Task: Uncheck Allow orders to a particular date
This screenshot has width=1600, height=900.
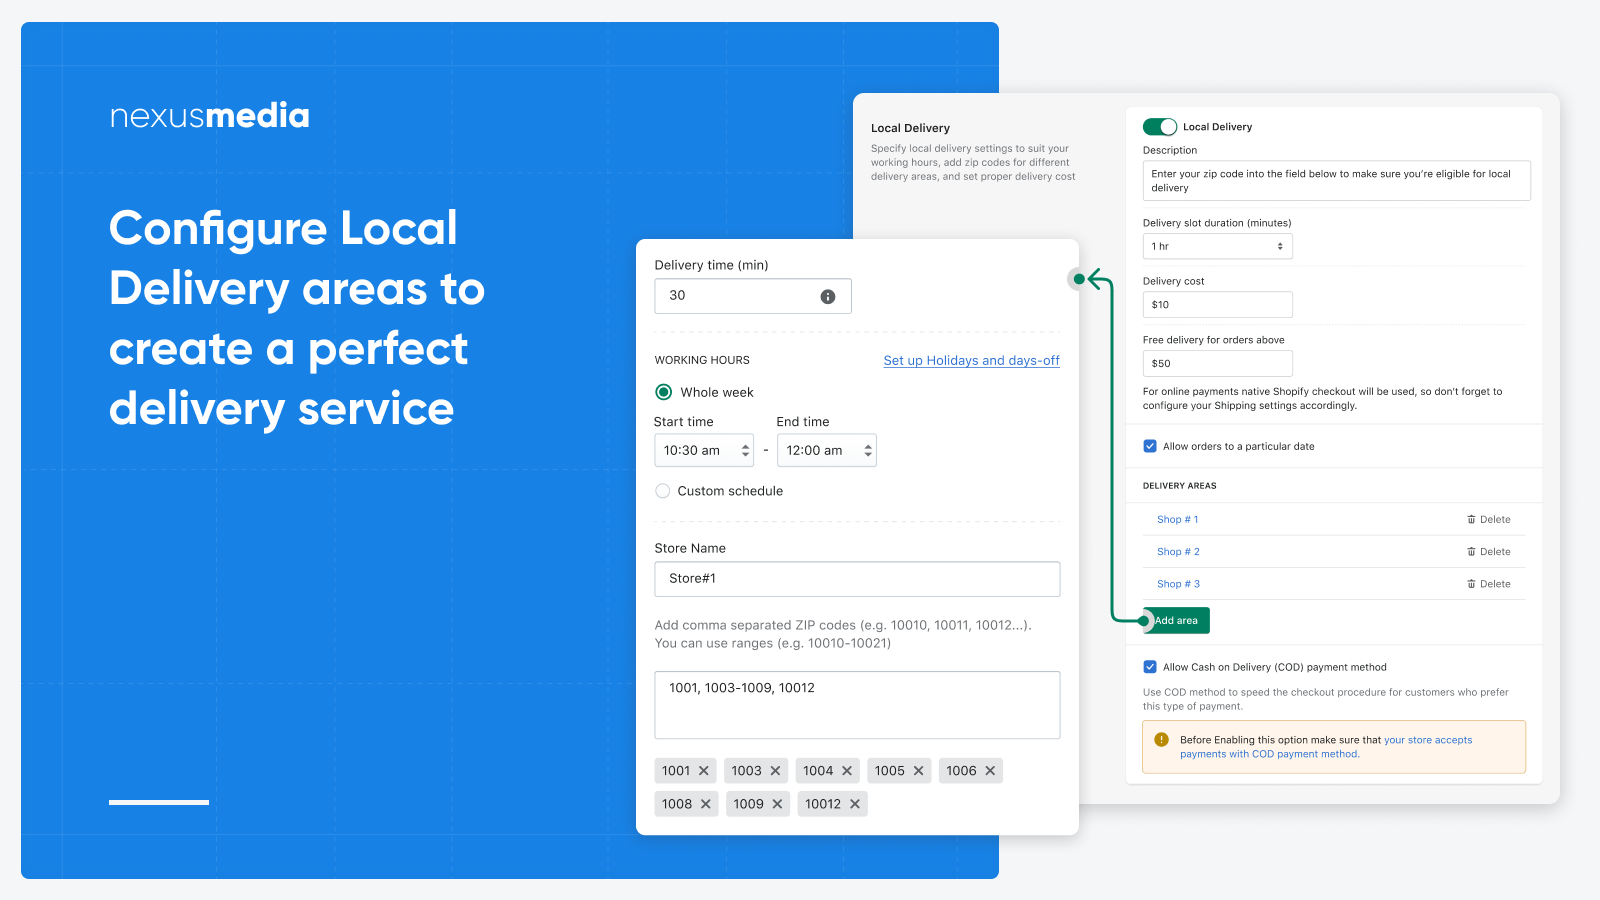Action: click(1150, 446)
